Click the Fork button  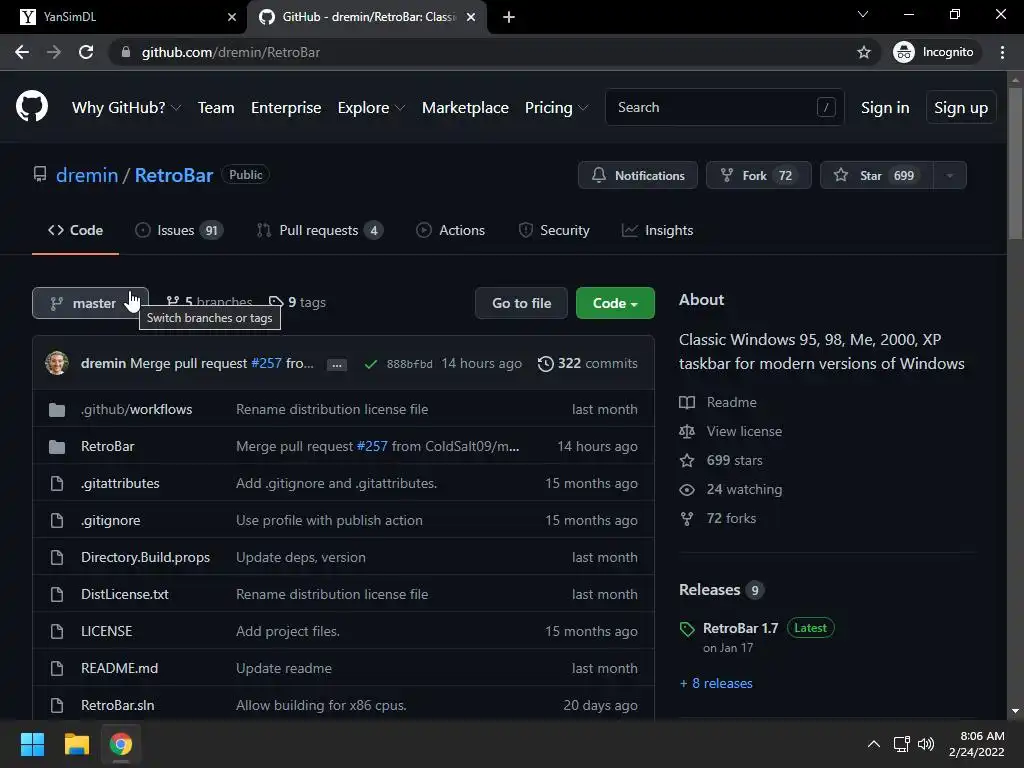tap(758, 176)
